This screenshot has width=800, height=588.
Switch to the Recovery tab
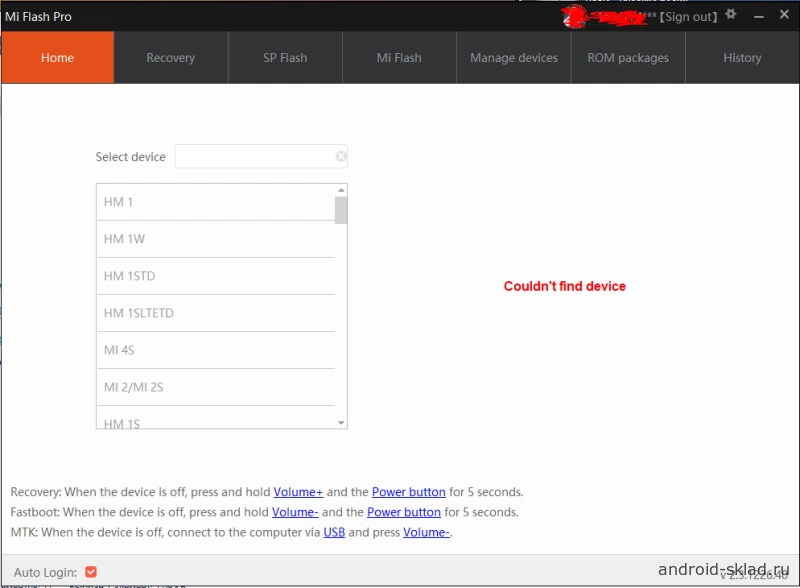coord(170,58)
